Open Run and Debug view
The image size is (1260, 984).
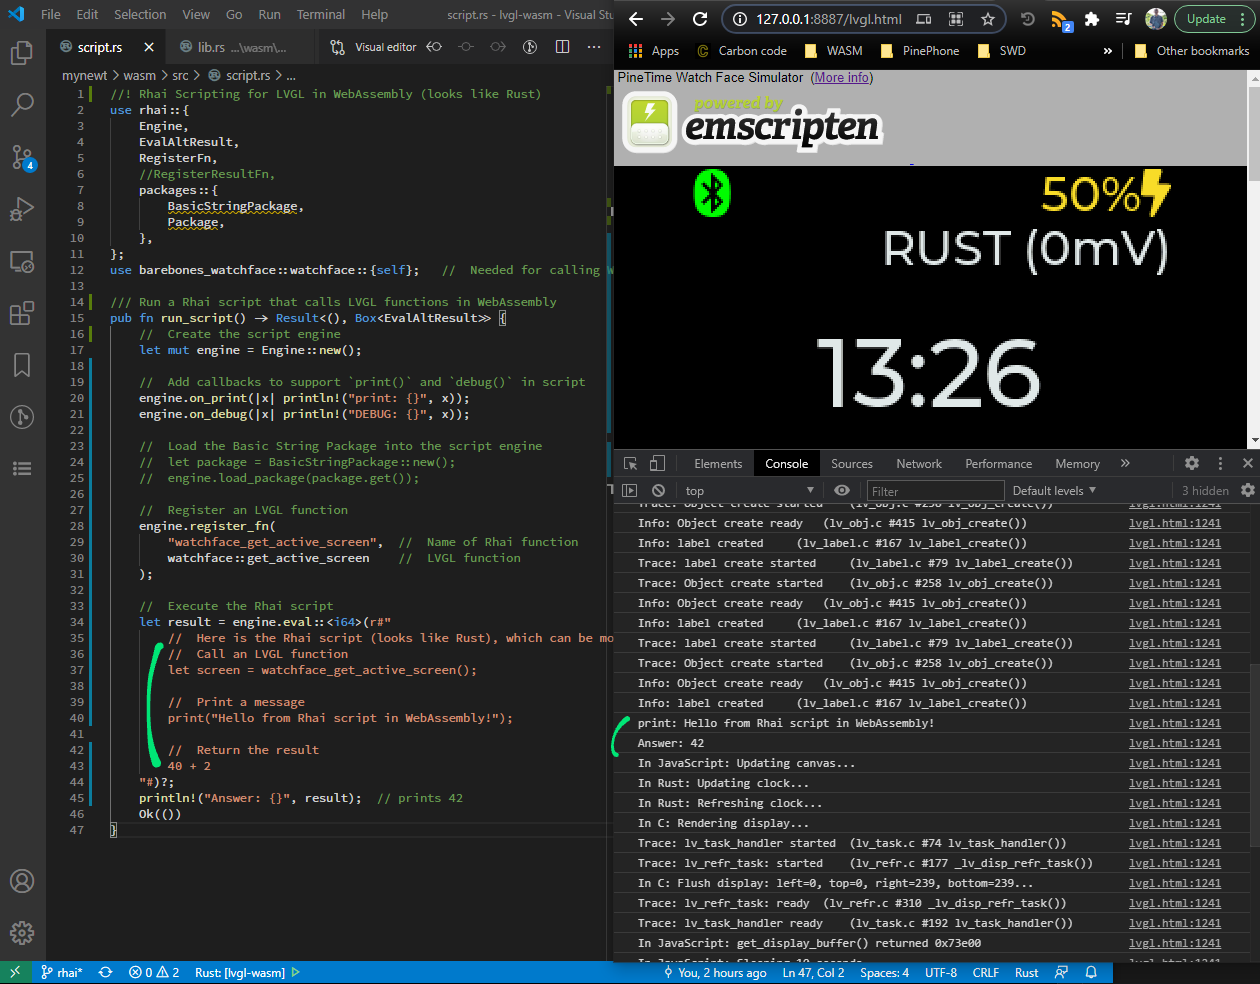[x=22, y=209]
